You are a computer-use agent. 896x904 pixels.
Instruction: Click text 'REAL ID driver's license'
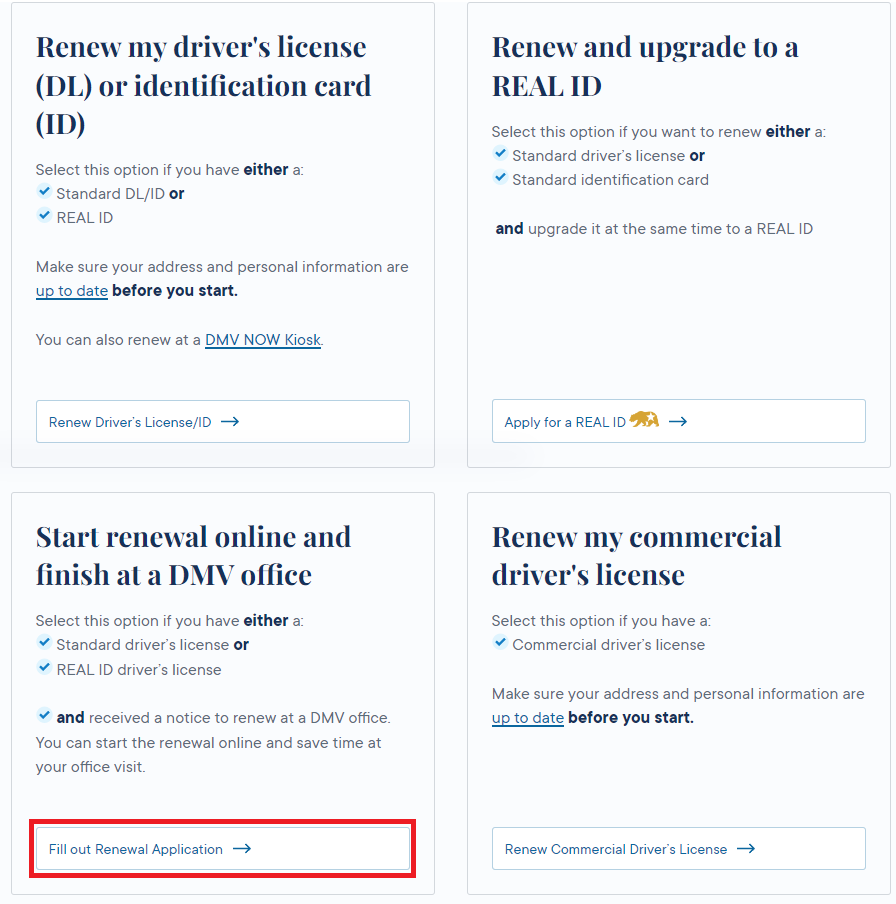coord(138,670)
